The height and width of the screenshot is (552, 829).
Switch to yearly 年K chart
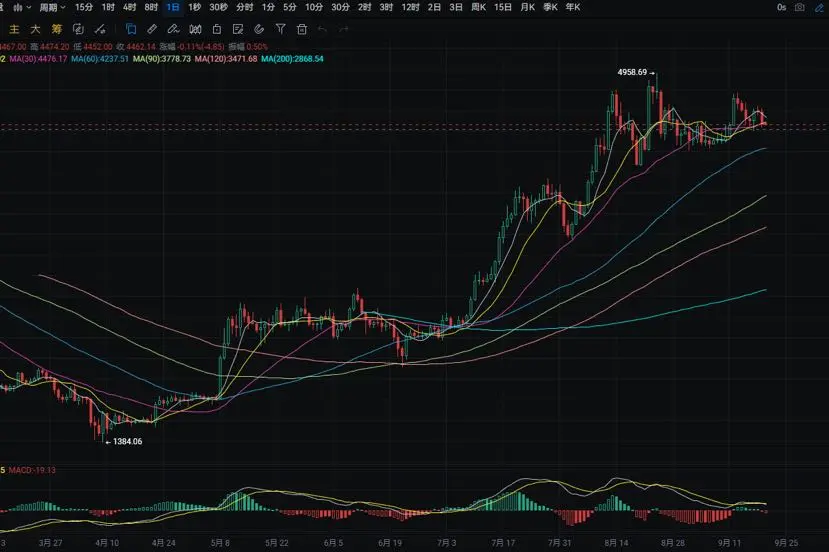[573, 7]
